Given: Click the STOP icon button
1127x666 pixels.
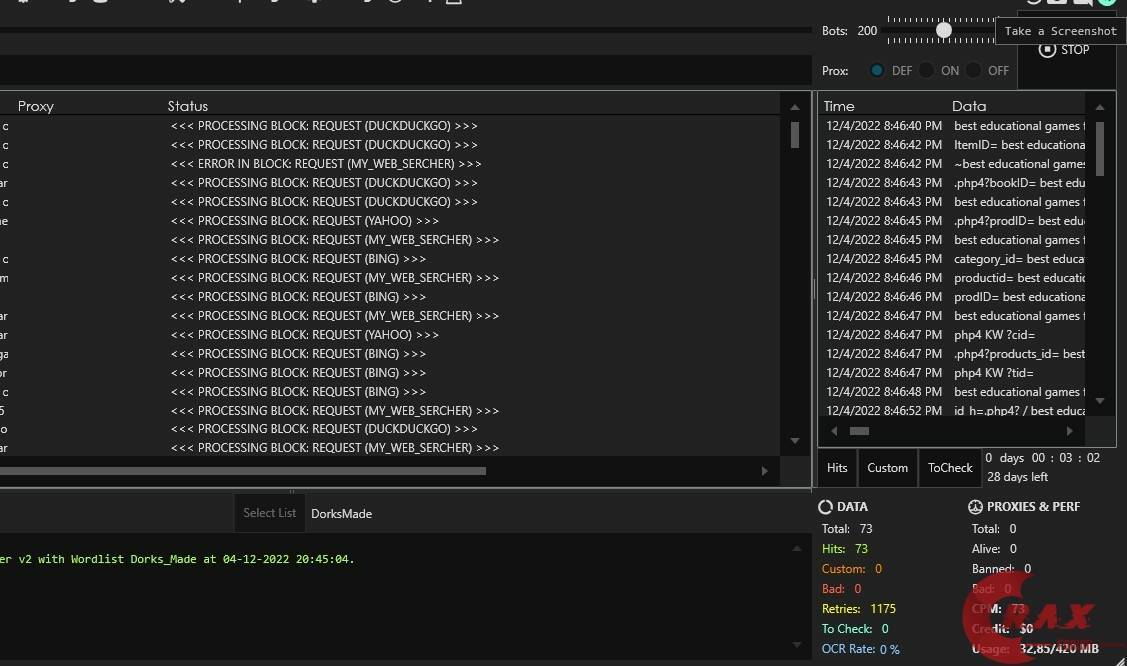Looking at the screenshot, I should coord(1047,50).
